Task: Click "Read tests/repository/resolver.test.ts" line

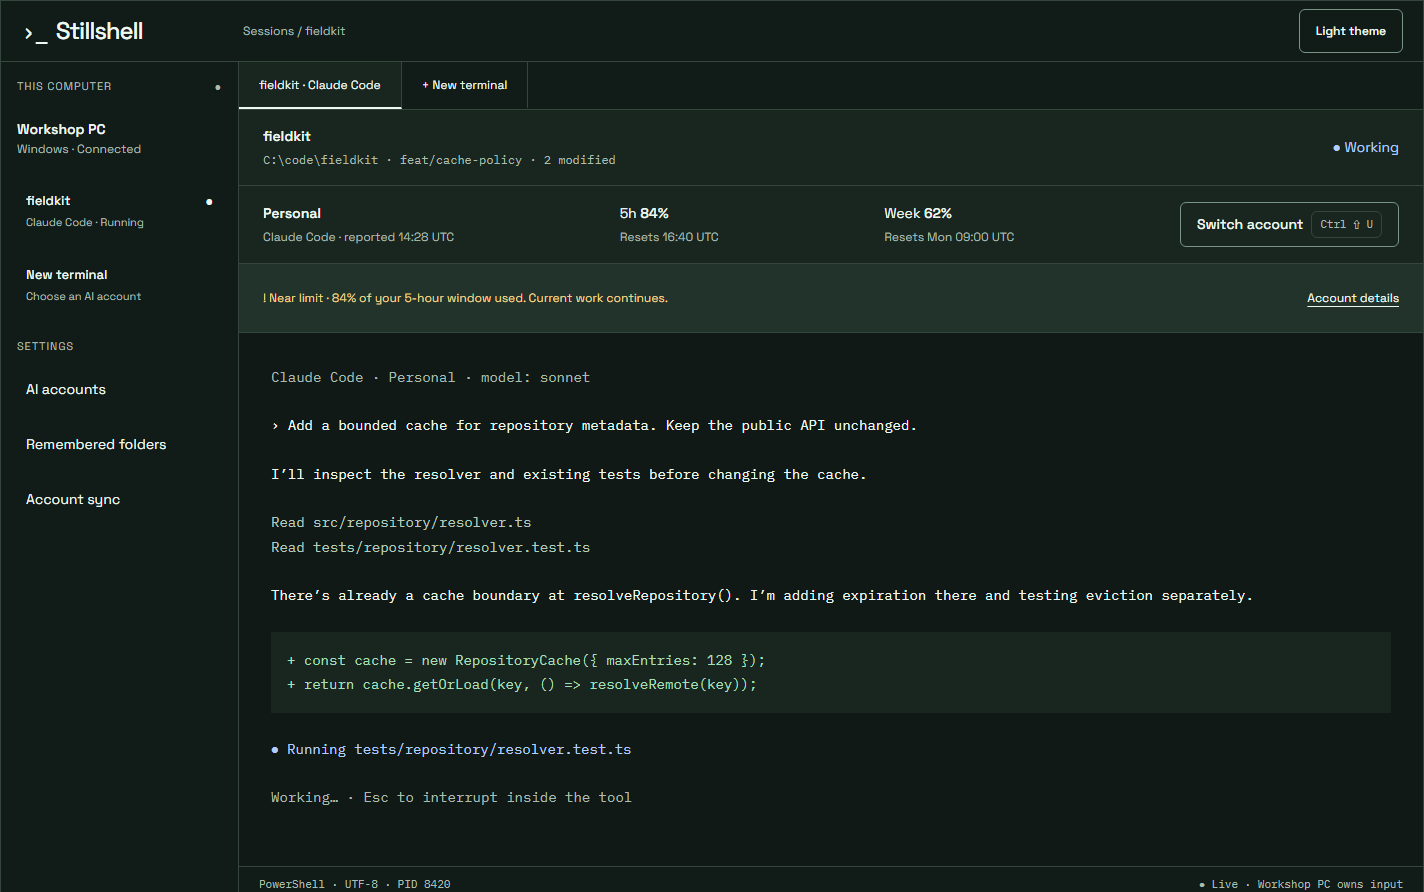Action: [x=430, y=547]
